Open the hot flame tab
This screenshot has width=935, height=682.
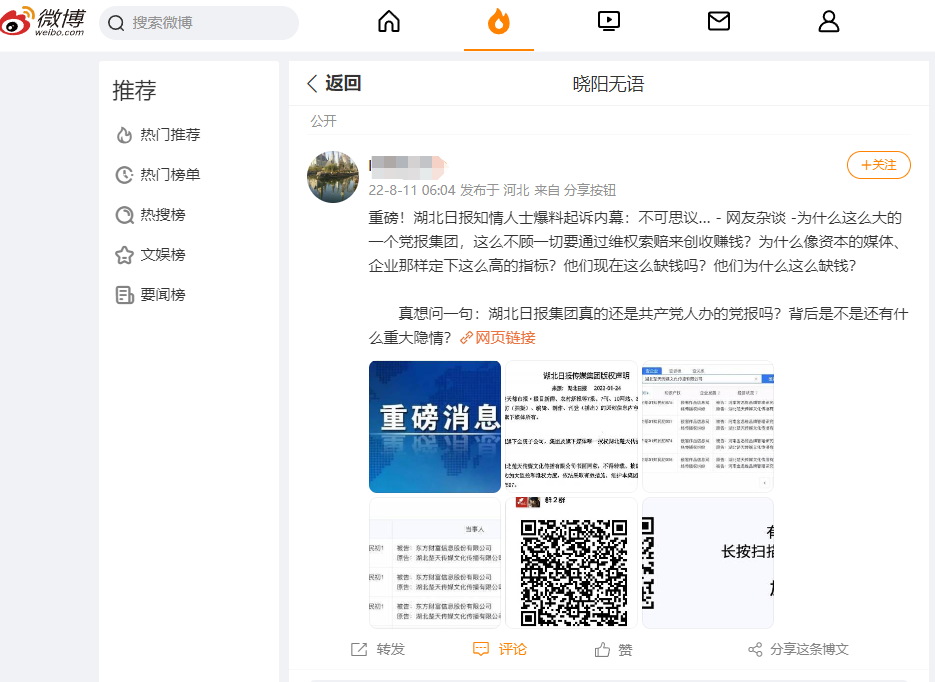499,22
